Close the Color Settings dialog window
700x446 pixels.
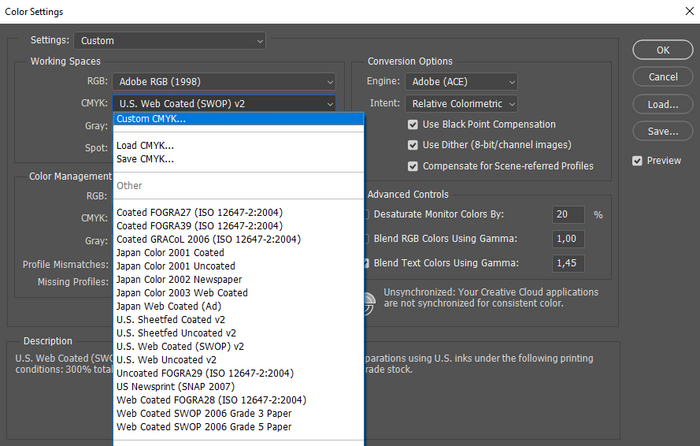(x=683, y=11)
